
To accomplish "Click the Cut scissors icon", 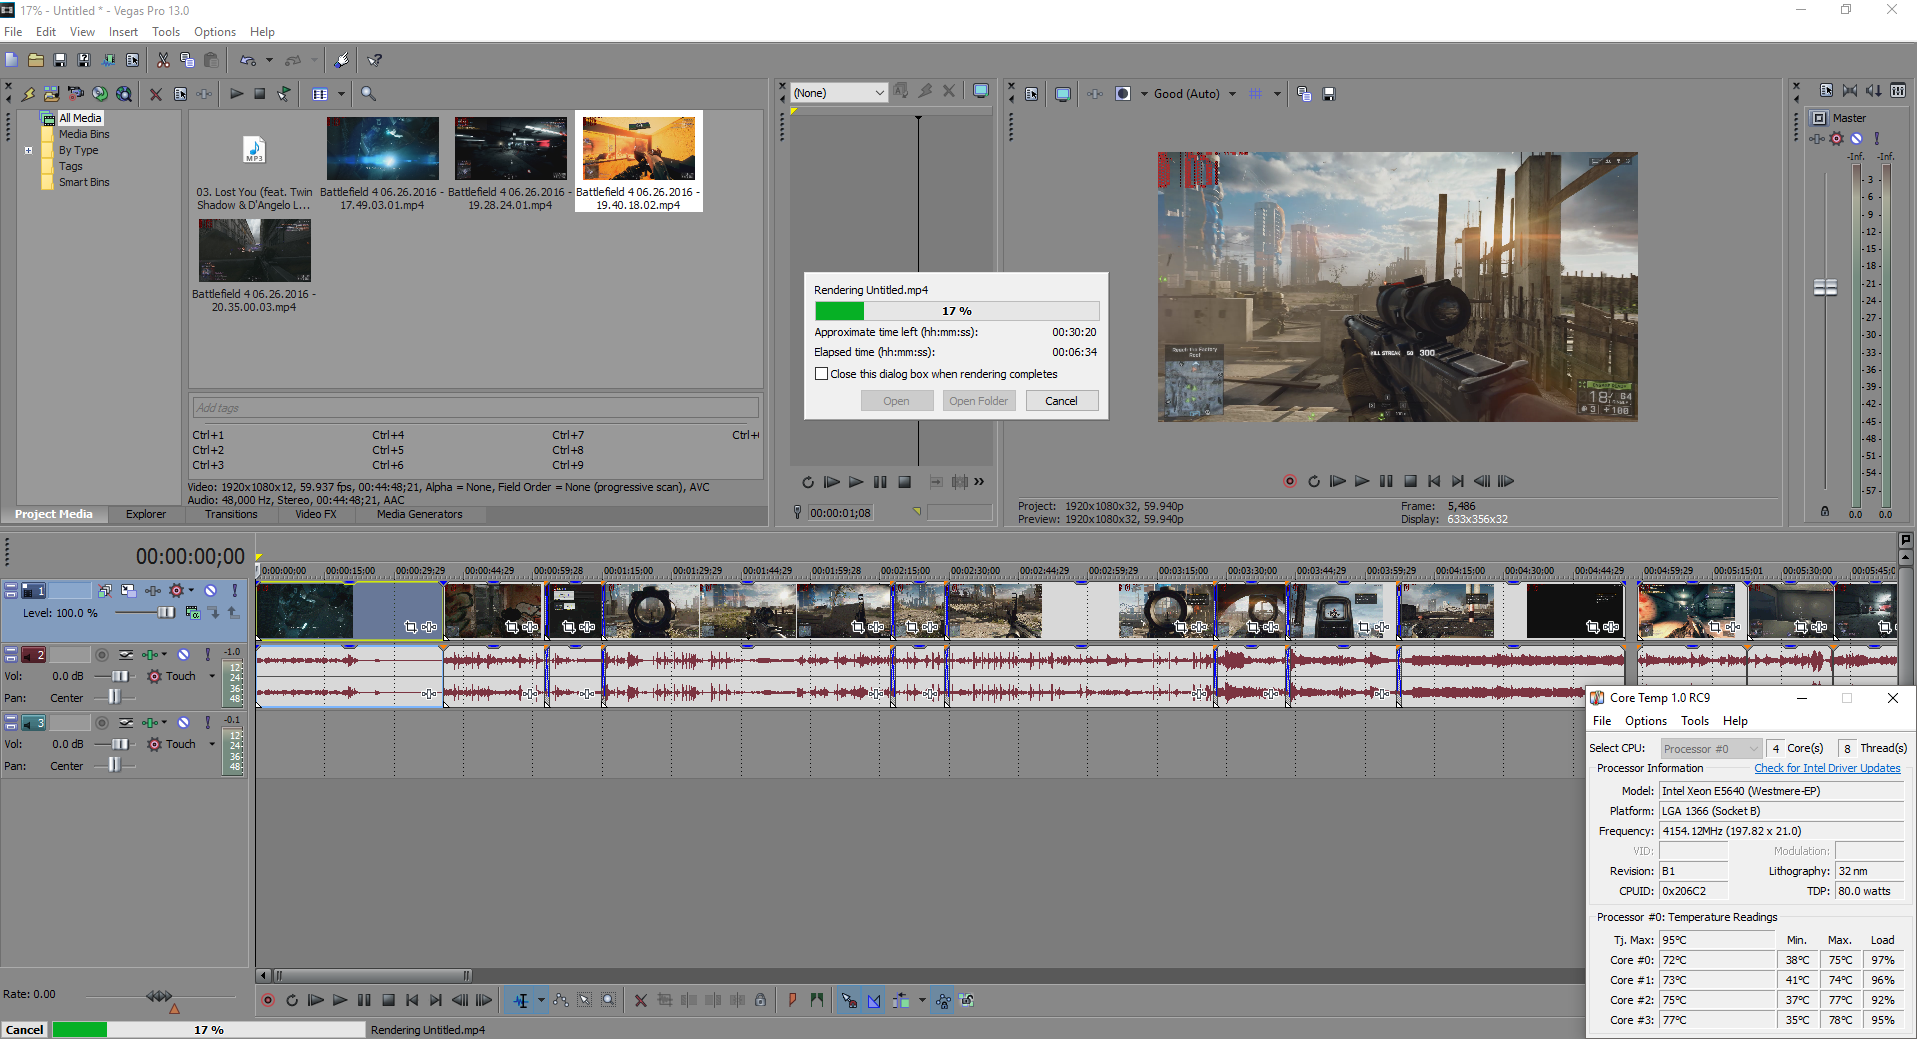I will point(163,60).
